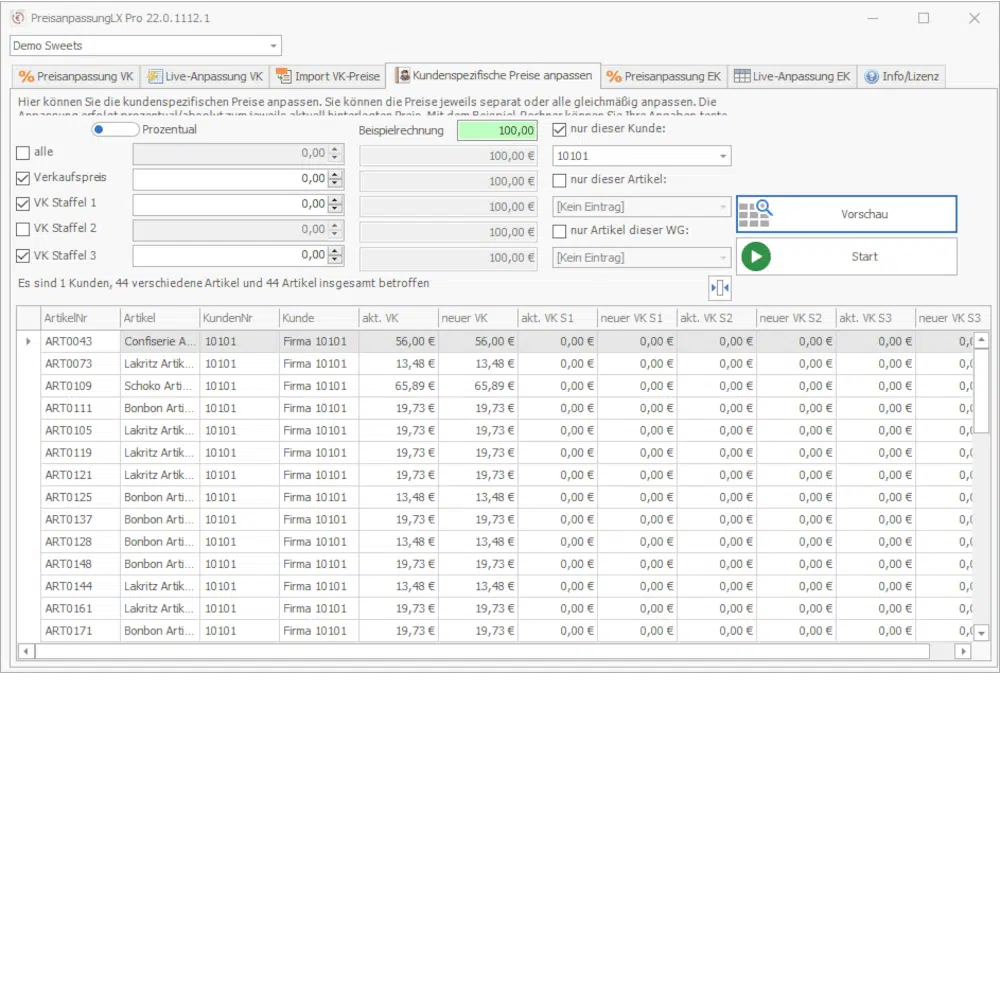Increase the Verkaufspreis value with up arrow
This screenshot has width=1000, height=1000.
pos(335,175)
